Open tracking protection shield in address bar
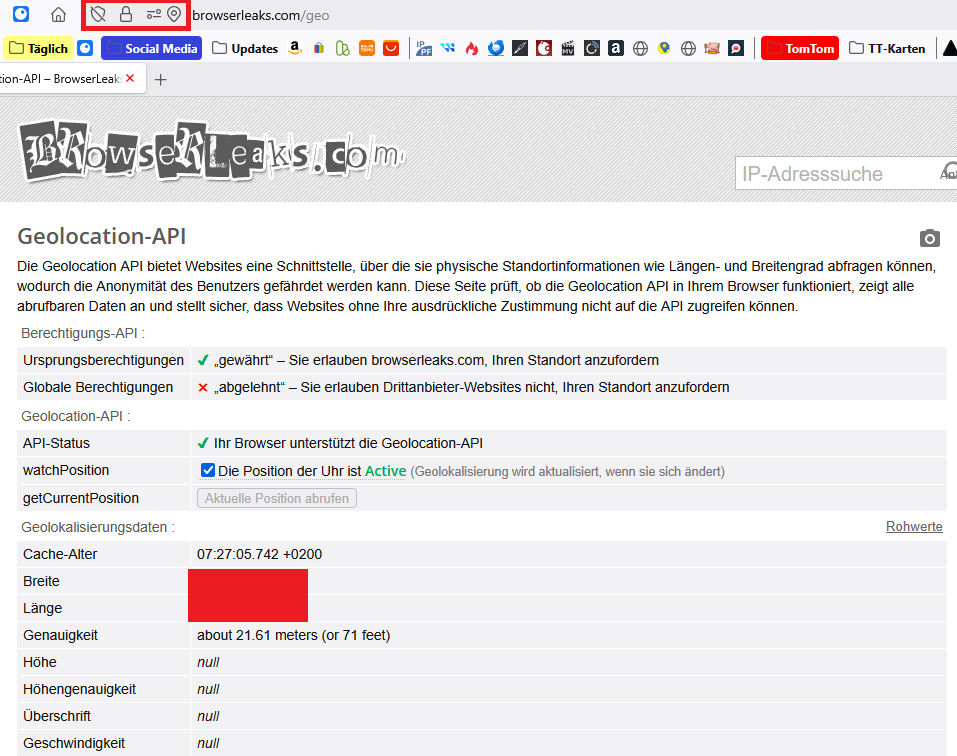This screenshot has width=957, height=756. [98, 14]
